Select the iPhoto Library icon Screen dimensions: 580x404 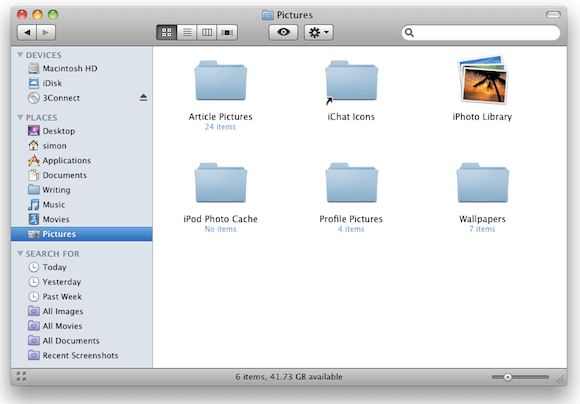(x=482, y=80)
